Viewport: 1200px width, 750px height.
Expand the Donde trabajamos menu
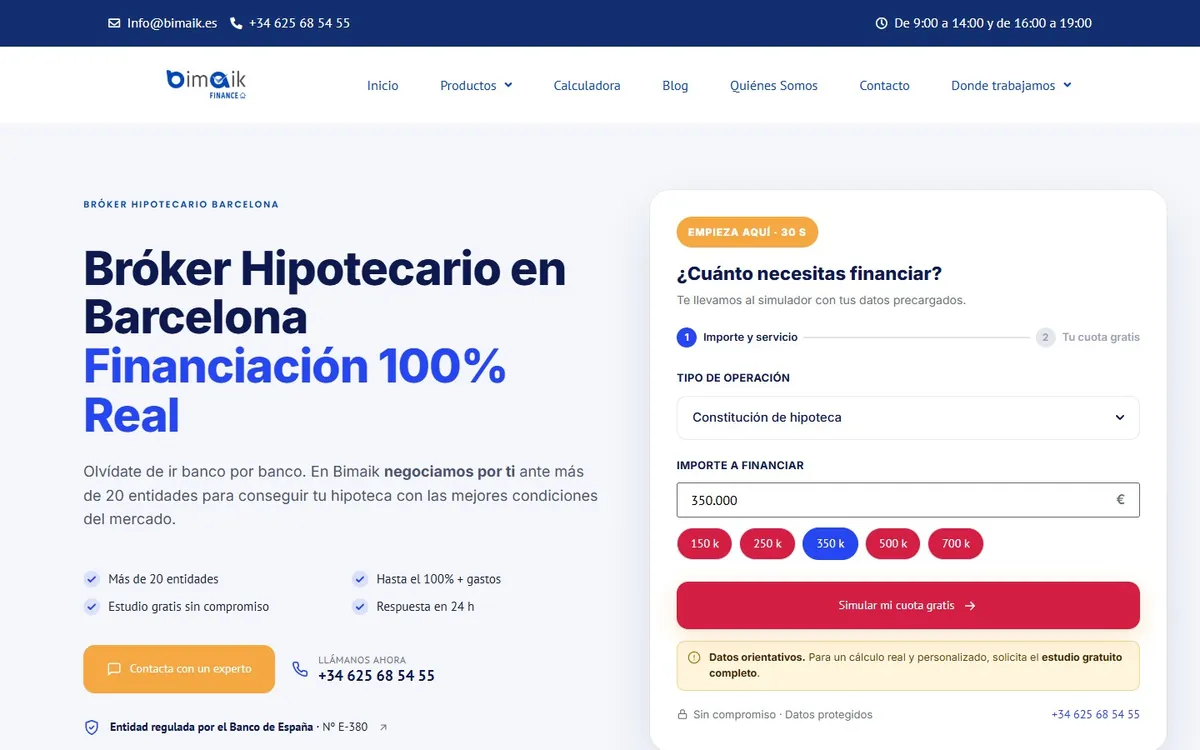[x=1011, y=85]
